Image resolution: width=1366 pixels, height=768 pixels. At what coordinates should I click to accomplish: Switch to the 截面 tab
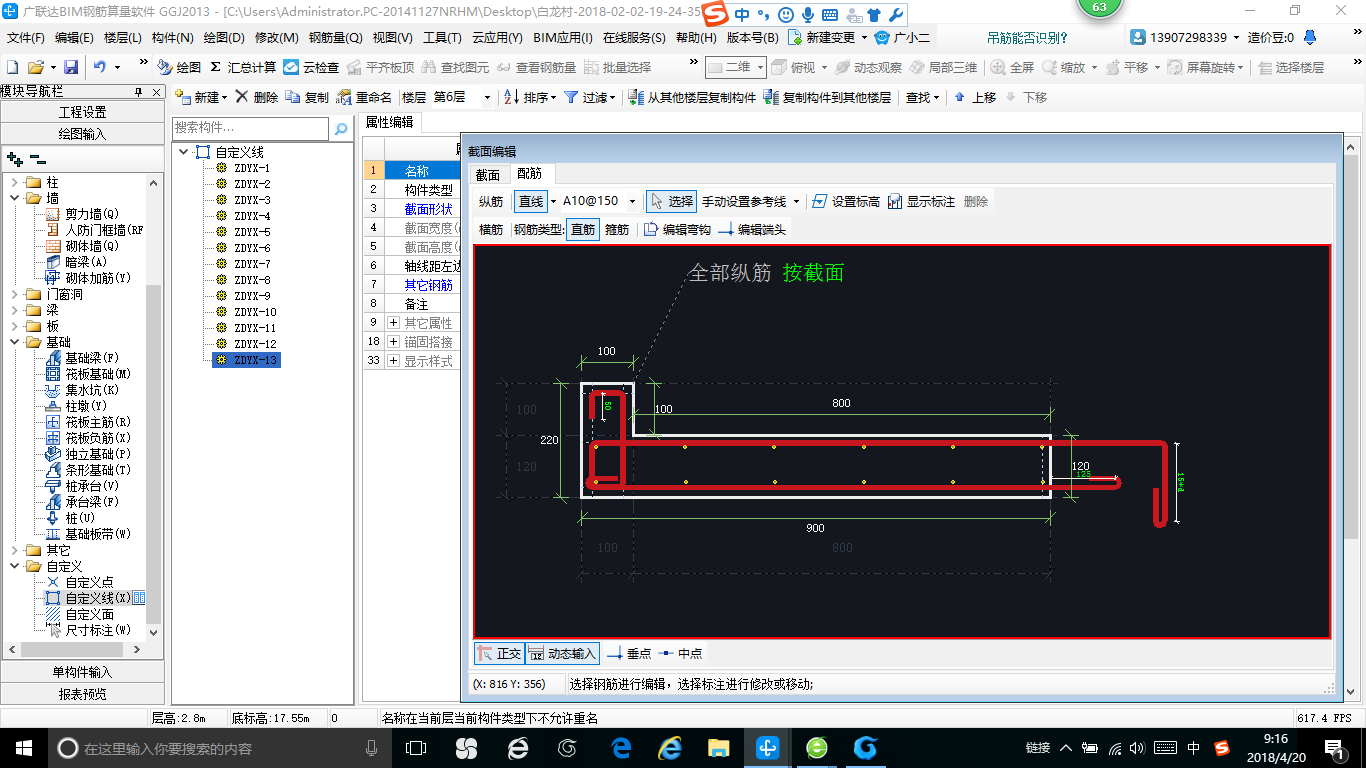click(487, 174)
